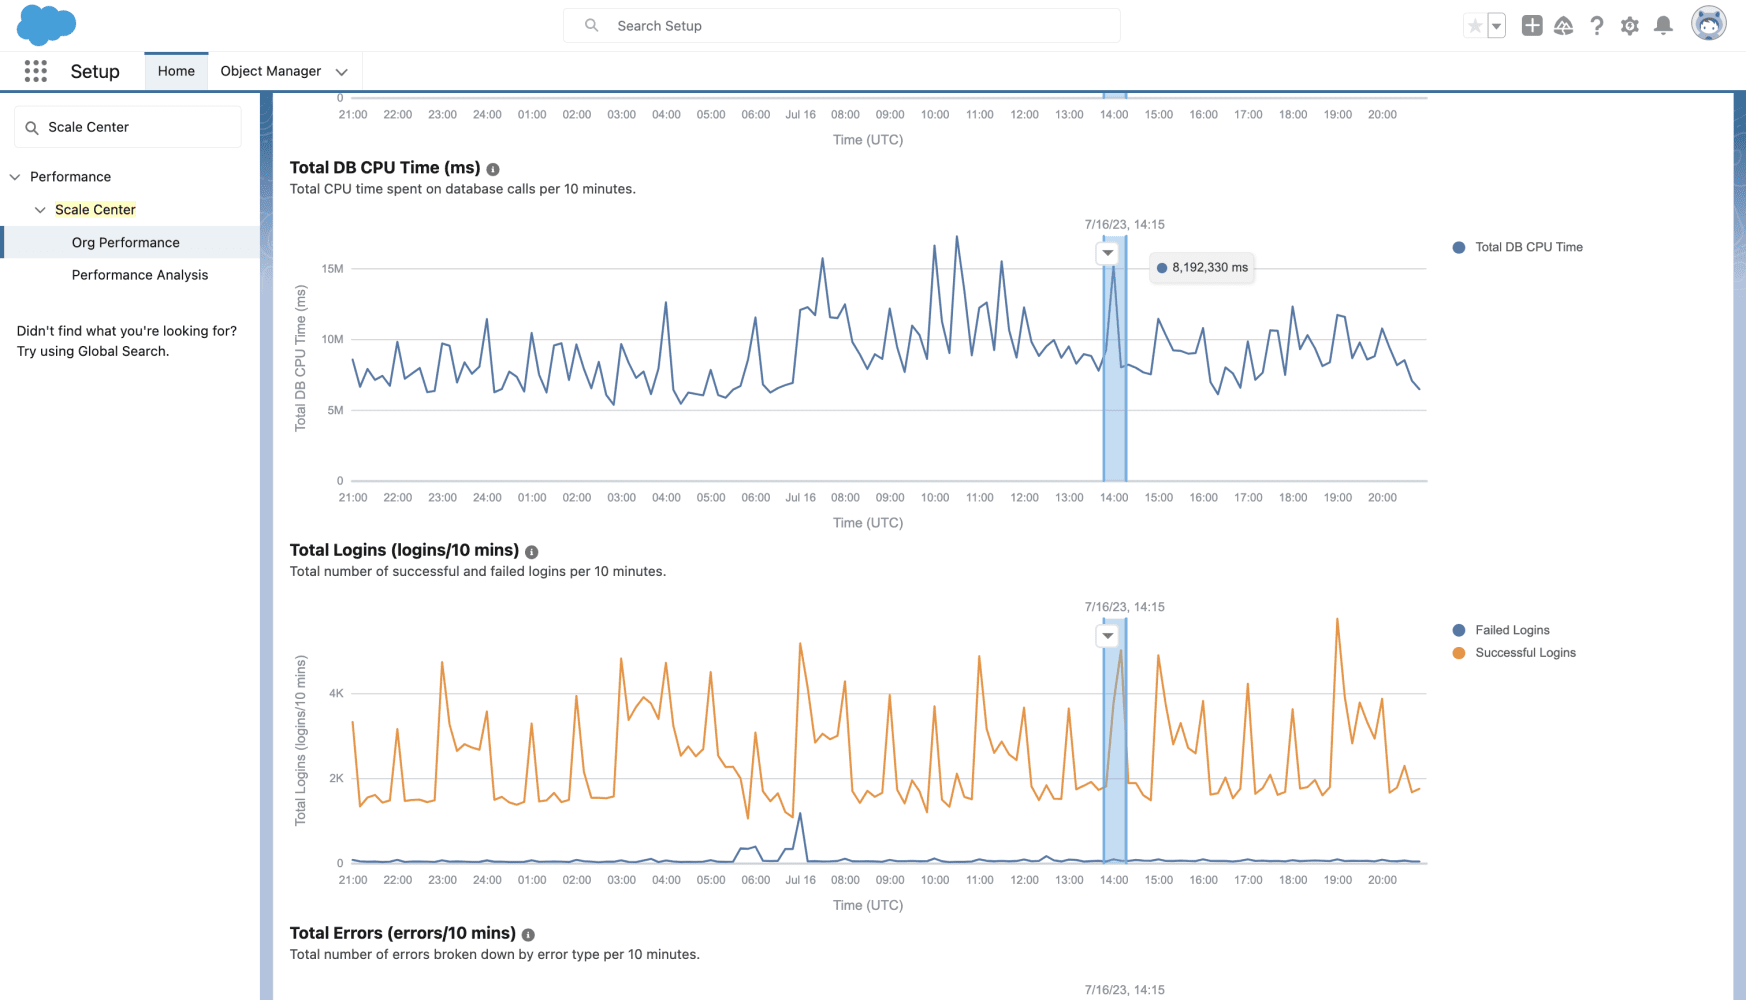Click the Performance sidebar label
Viewport: 1746px width, 1000px height.
(70, 177)
